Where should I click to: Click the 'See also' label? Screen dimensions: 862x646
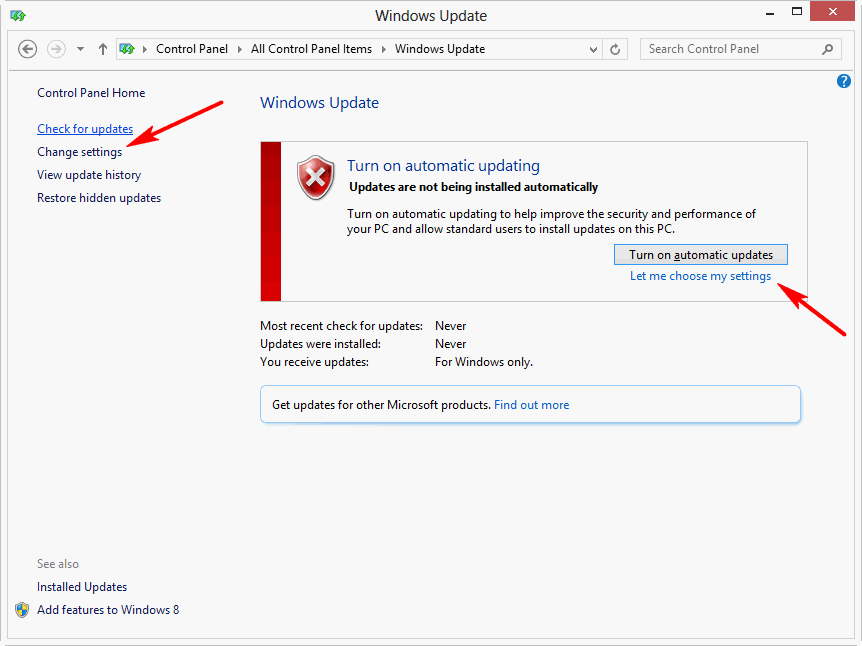click(58, 564)
